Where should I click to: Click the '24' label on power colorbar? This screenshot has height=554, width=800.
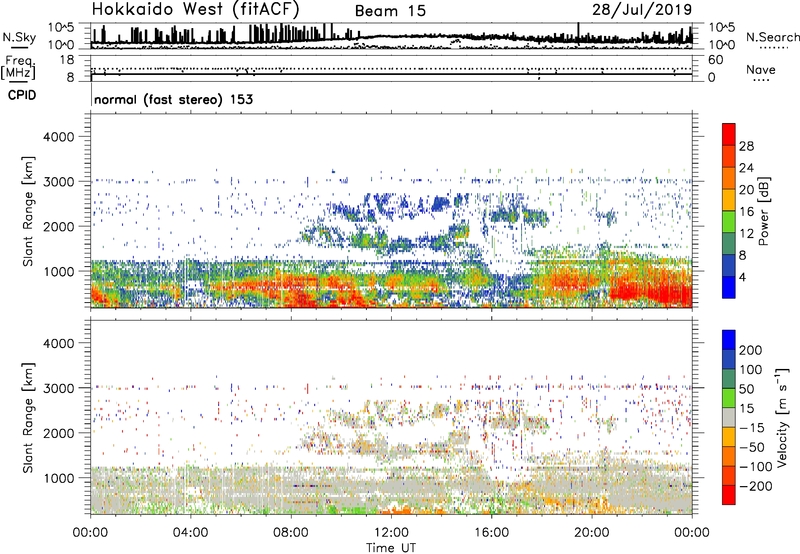click(746, 168)
